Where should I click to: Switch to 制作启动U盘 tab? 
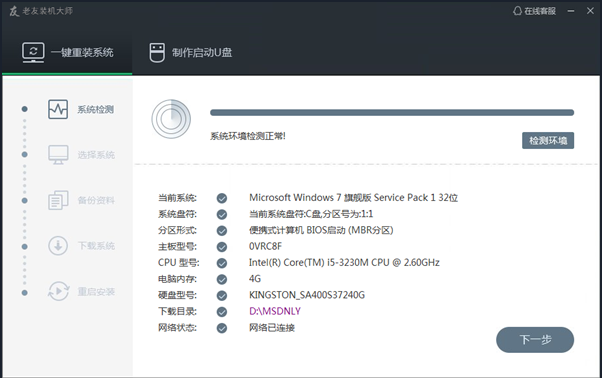tap(191, 53)
